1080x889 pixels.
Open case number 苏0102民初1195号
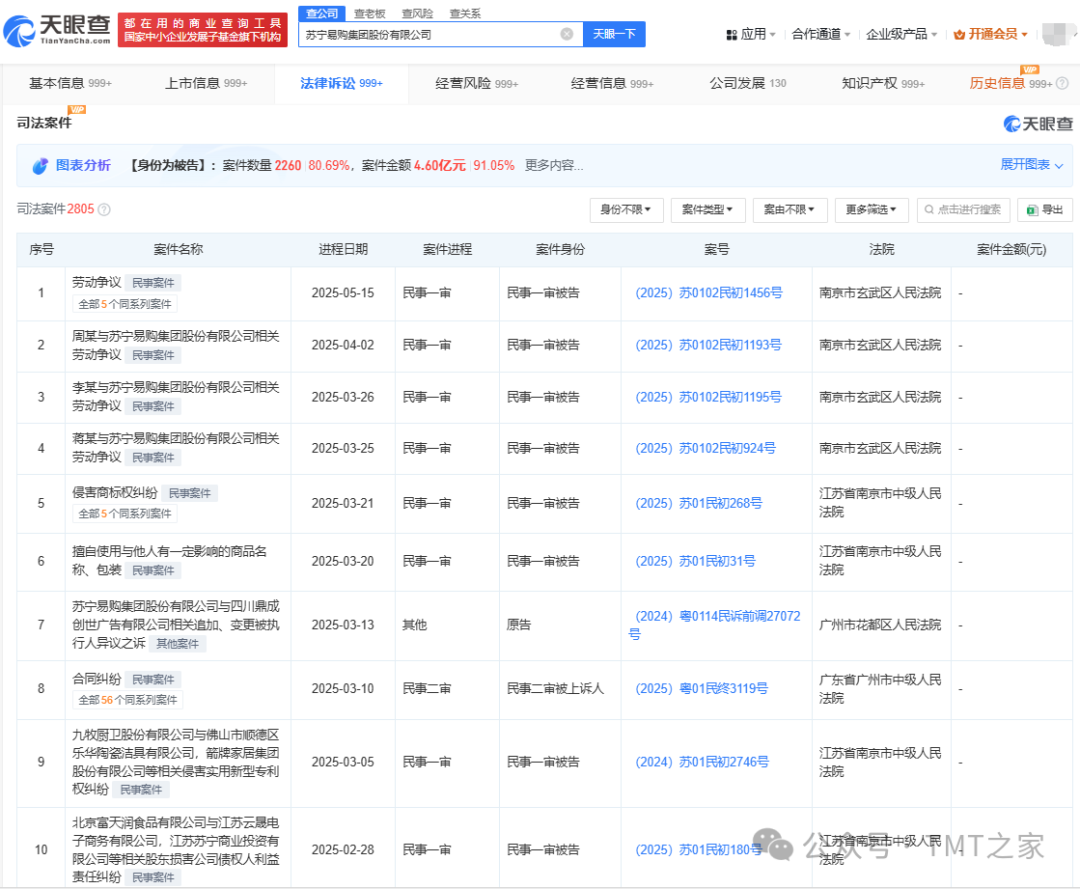pos(708,398)
